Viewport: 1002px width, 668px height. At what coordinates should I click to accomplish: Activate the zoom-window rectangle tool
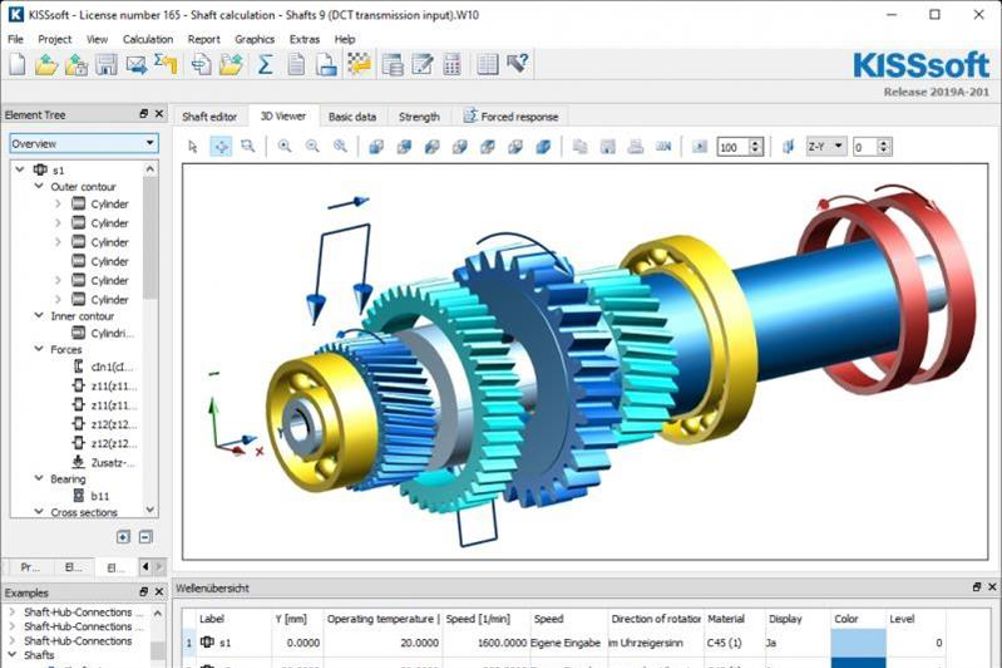point(248,146)
